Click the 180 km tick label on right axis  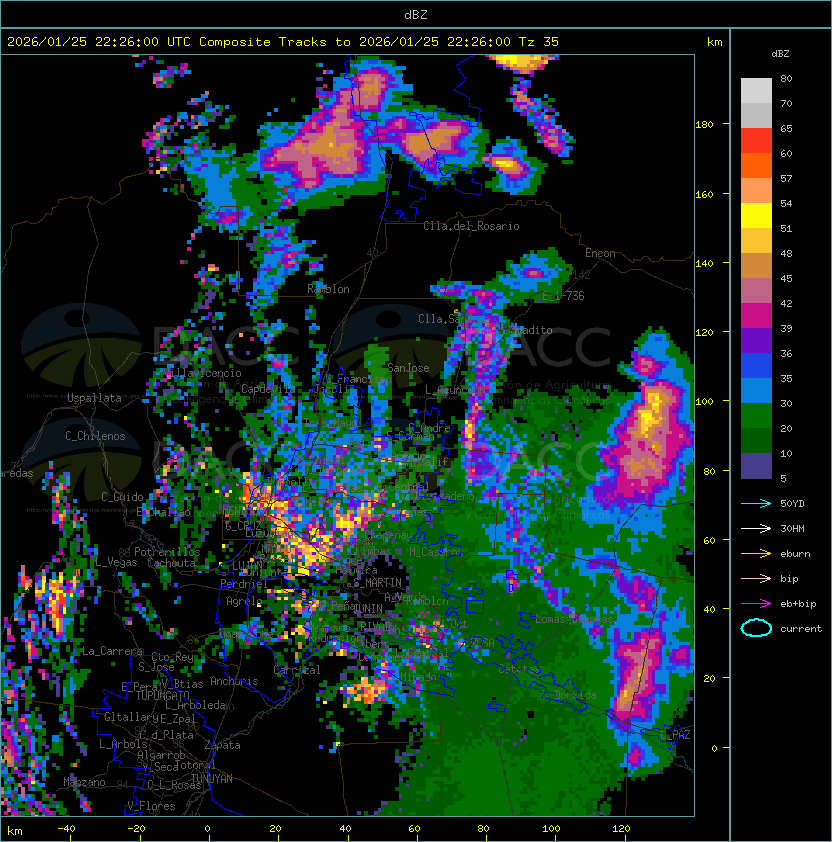[704, 125]
